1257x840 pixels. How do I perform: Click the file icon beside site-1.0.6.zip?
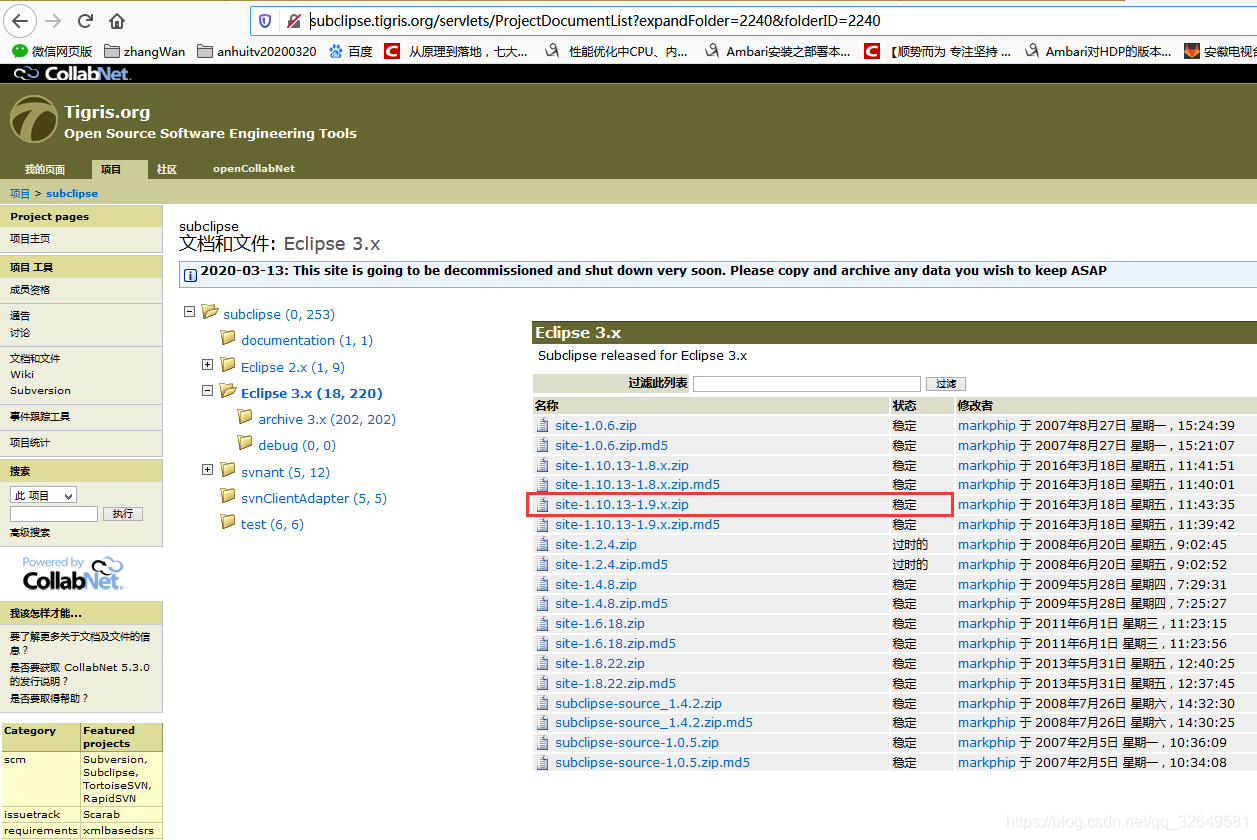543,425
